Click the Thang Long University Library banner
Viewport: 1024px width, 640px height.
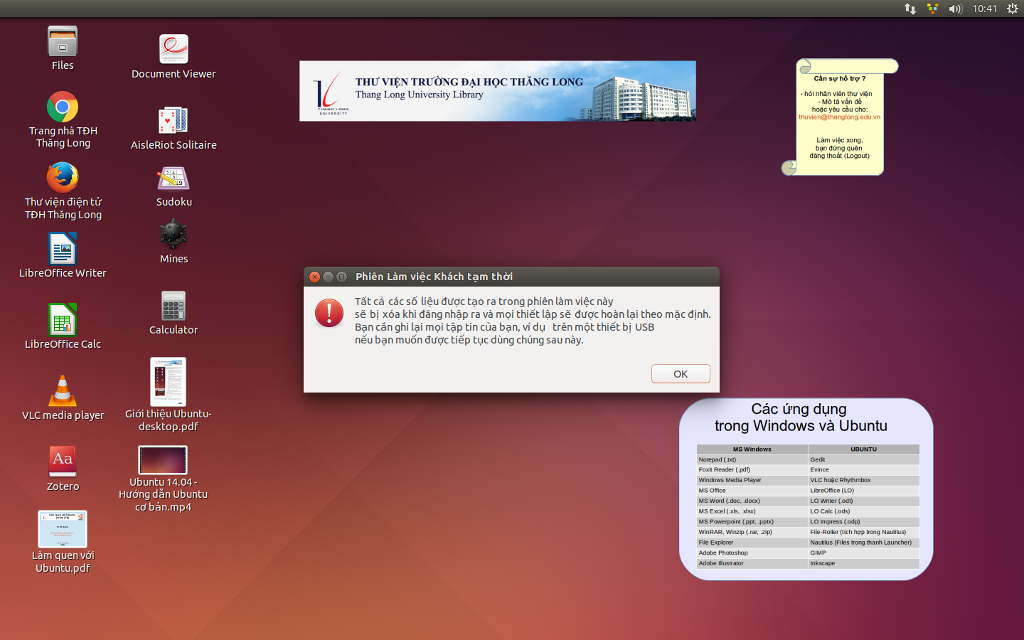[498, 91]
